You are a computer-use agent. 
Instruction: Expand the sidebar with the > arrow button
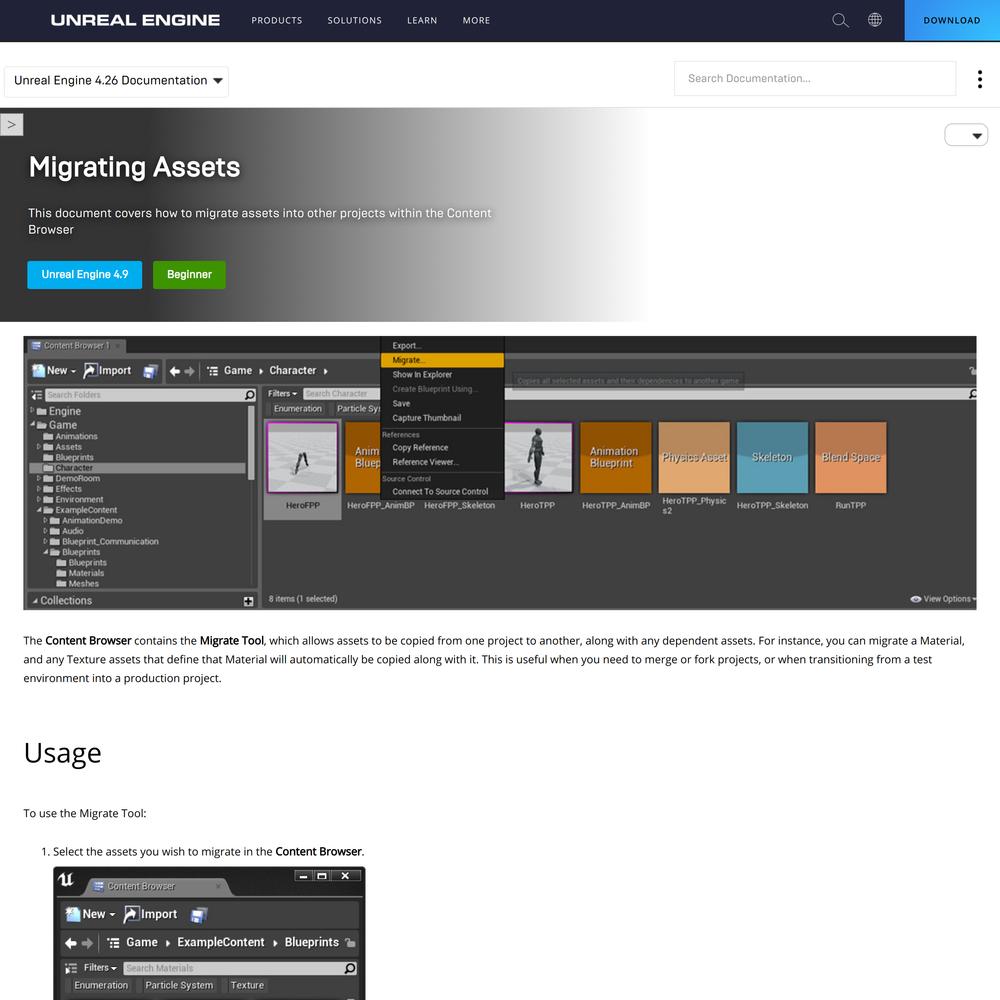[x=11, y=124]
